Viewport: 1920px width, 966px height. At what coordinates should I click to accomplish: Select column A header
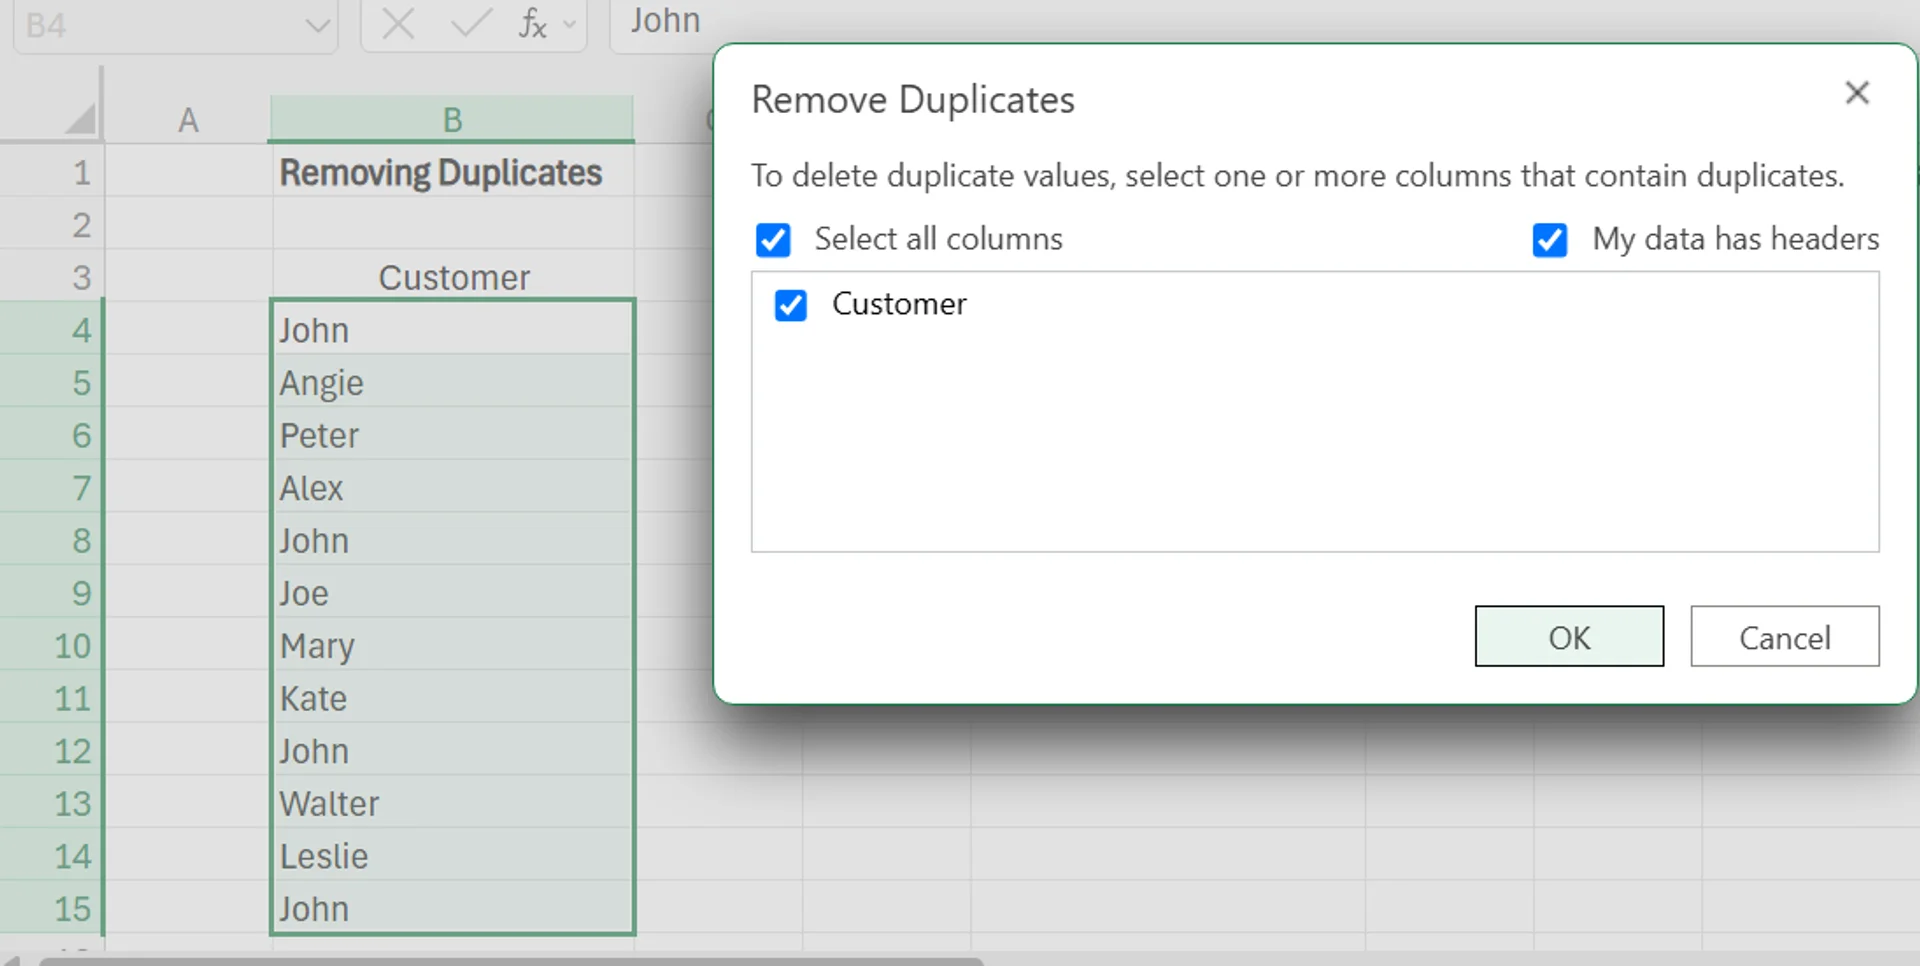188,120
